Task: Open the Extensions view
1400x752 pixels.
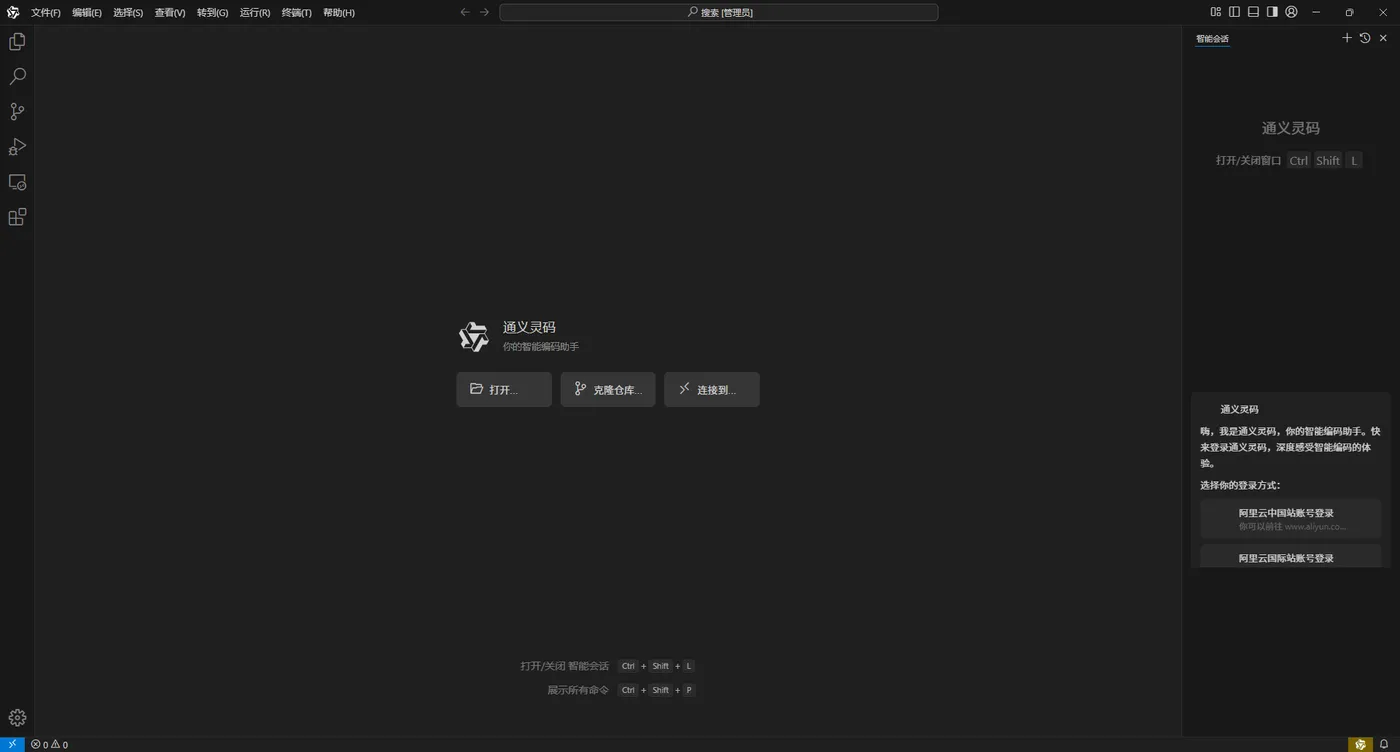Action: click(x=17, y=217)
